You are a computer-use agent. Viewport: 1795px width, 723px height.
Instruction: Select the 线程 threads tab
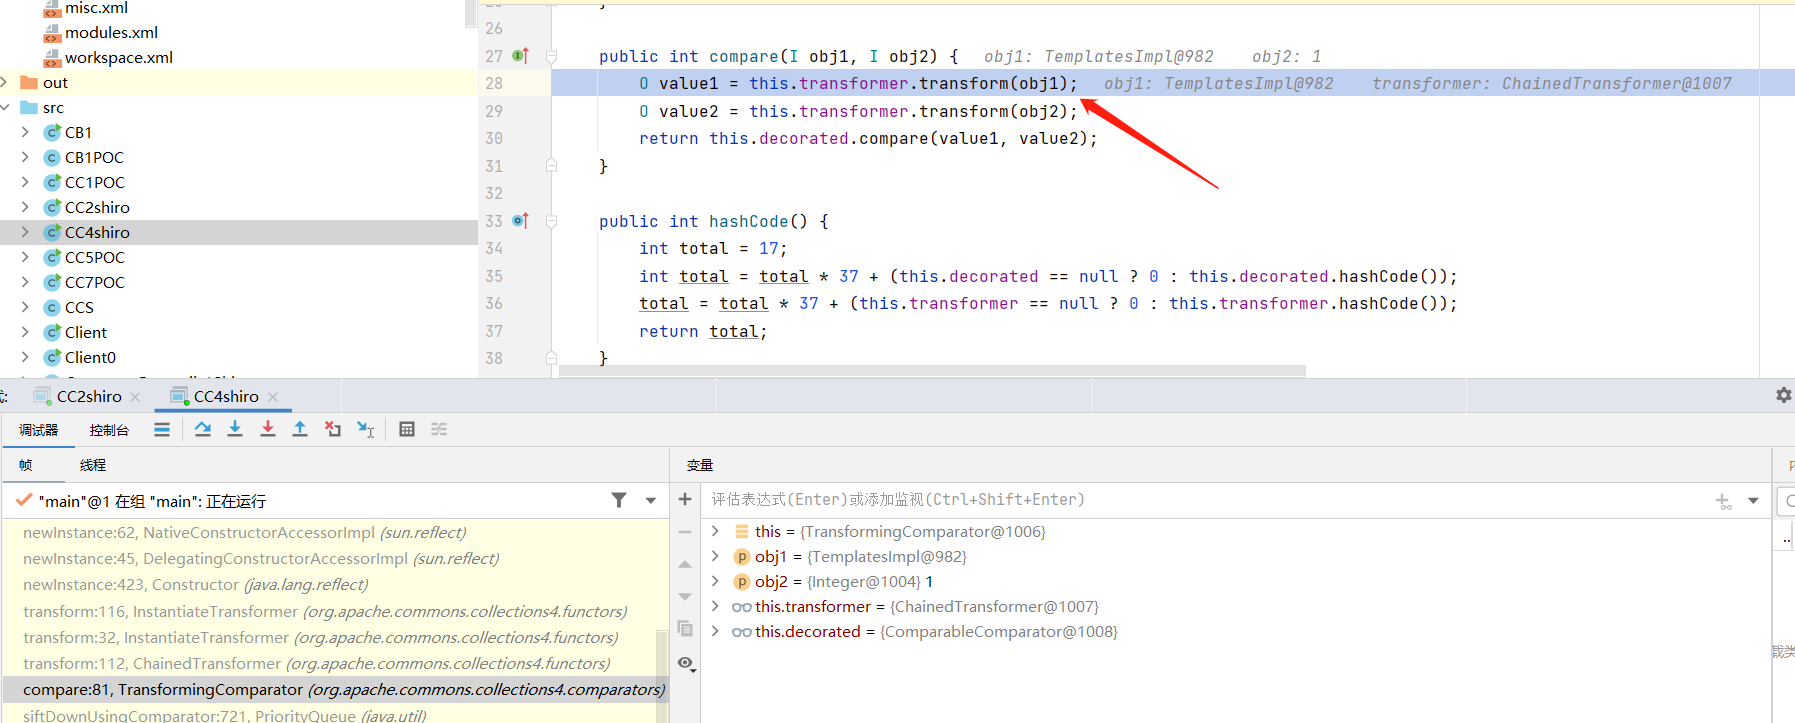click(93, 465)
